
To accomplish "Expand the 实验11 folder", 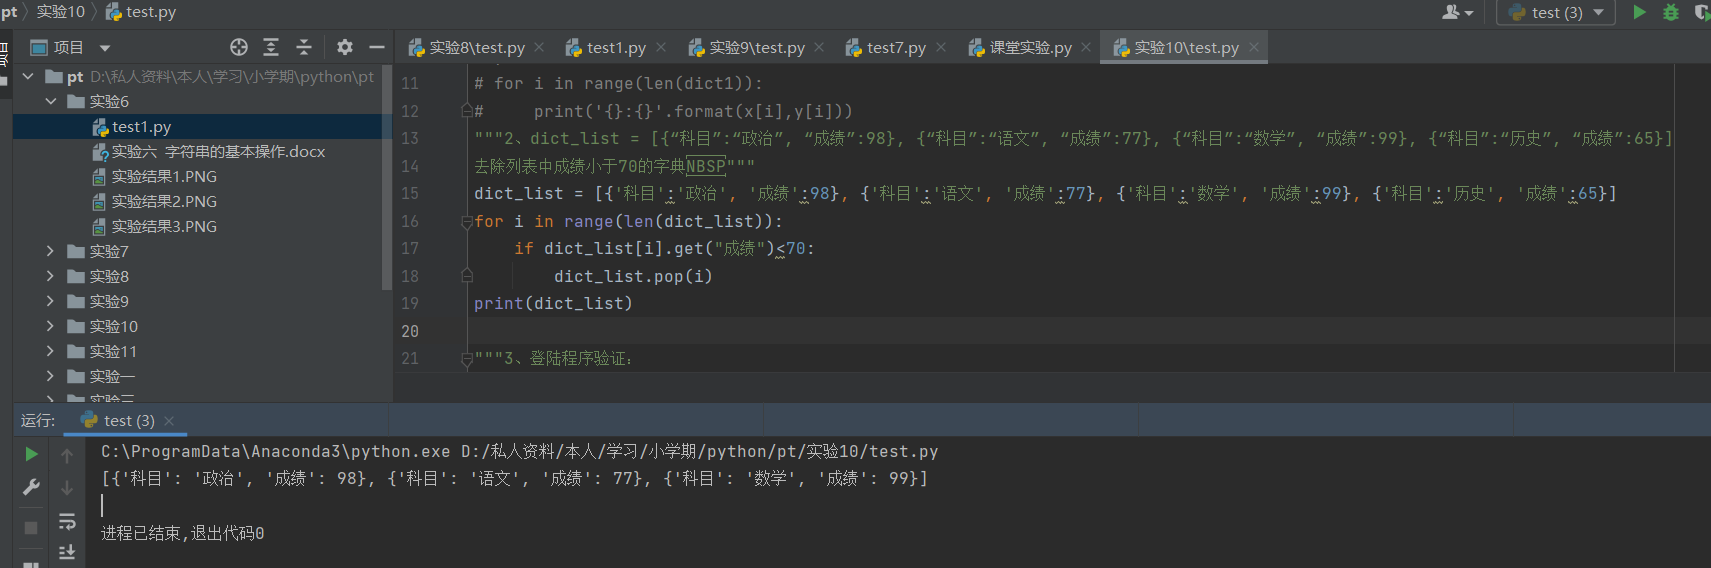I will 50,351.
